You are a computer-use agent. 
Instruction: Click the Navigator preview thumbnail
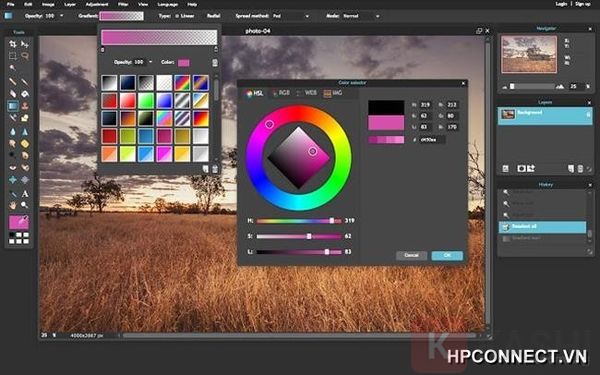point(529,54)
